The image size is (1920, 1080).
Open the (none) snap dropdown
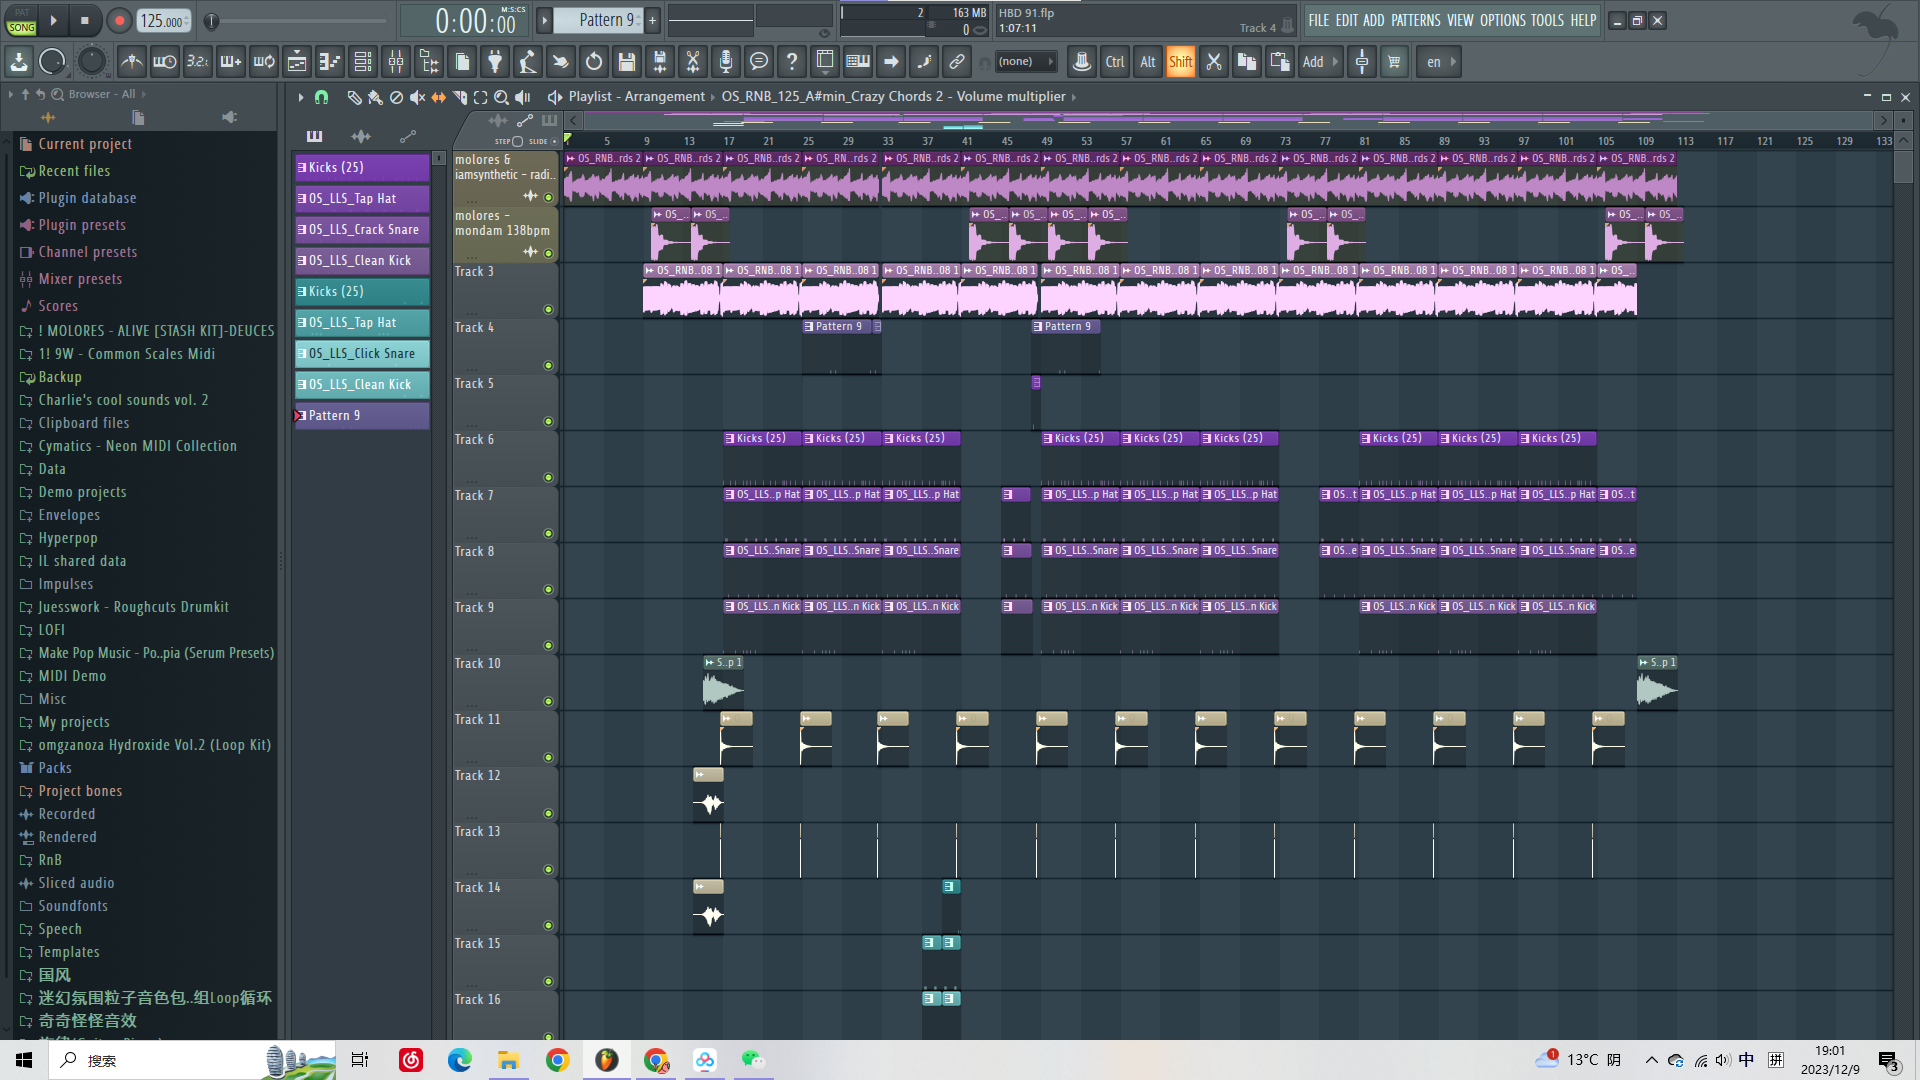coord(1026,62)
